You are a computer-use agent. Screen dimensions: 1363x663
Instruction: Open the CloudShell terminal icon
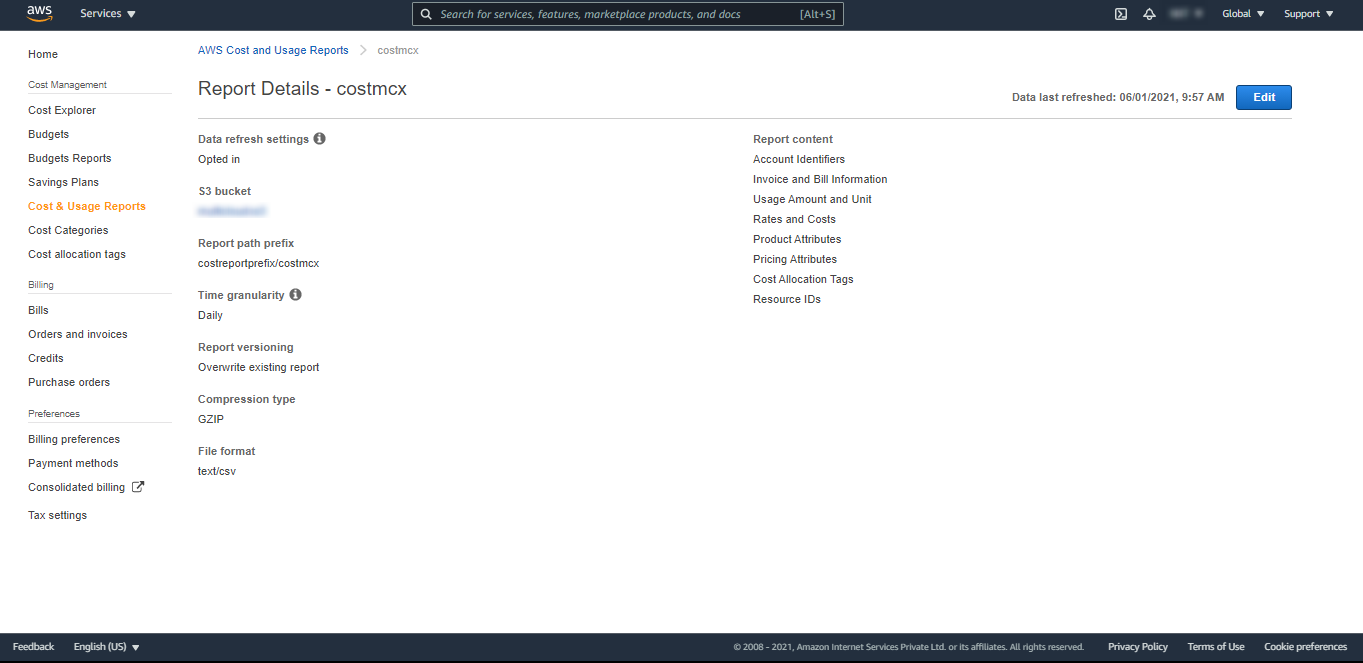[1121, 14]
